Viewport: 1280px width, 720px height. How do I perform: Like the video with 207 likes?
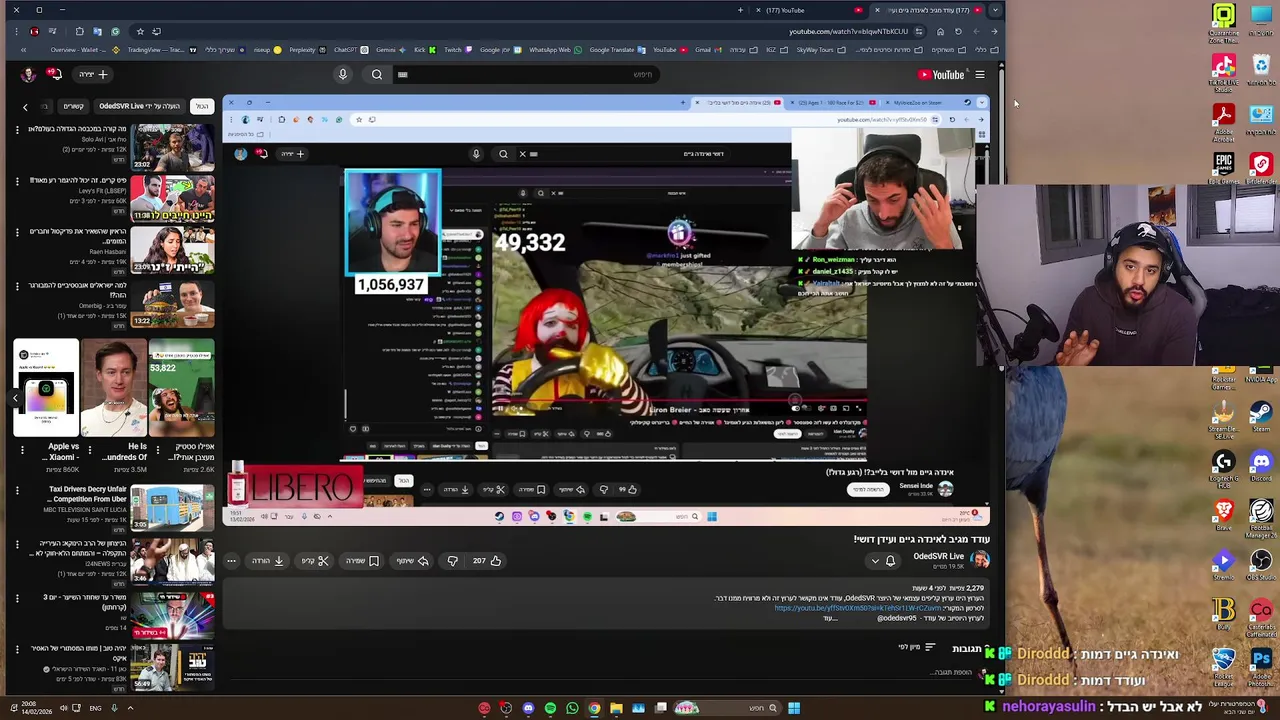point(488,561)
